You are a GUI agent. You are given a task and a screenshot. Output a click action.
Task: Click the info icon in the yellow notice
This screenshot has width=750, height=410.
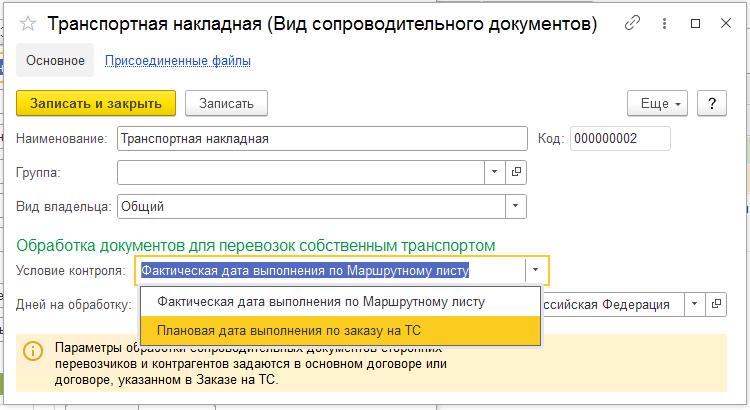[x=33, y=351]
